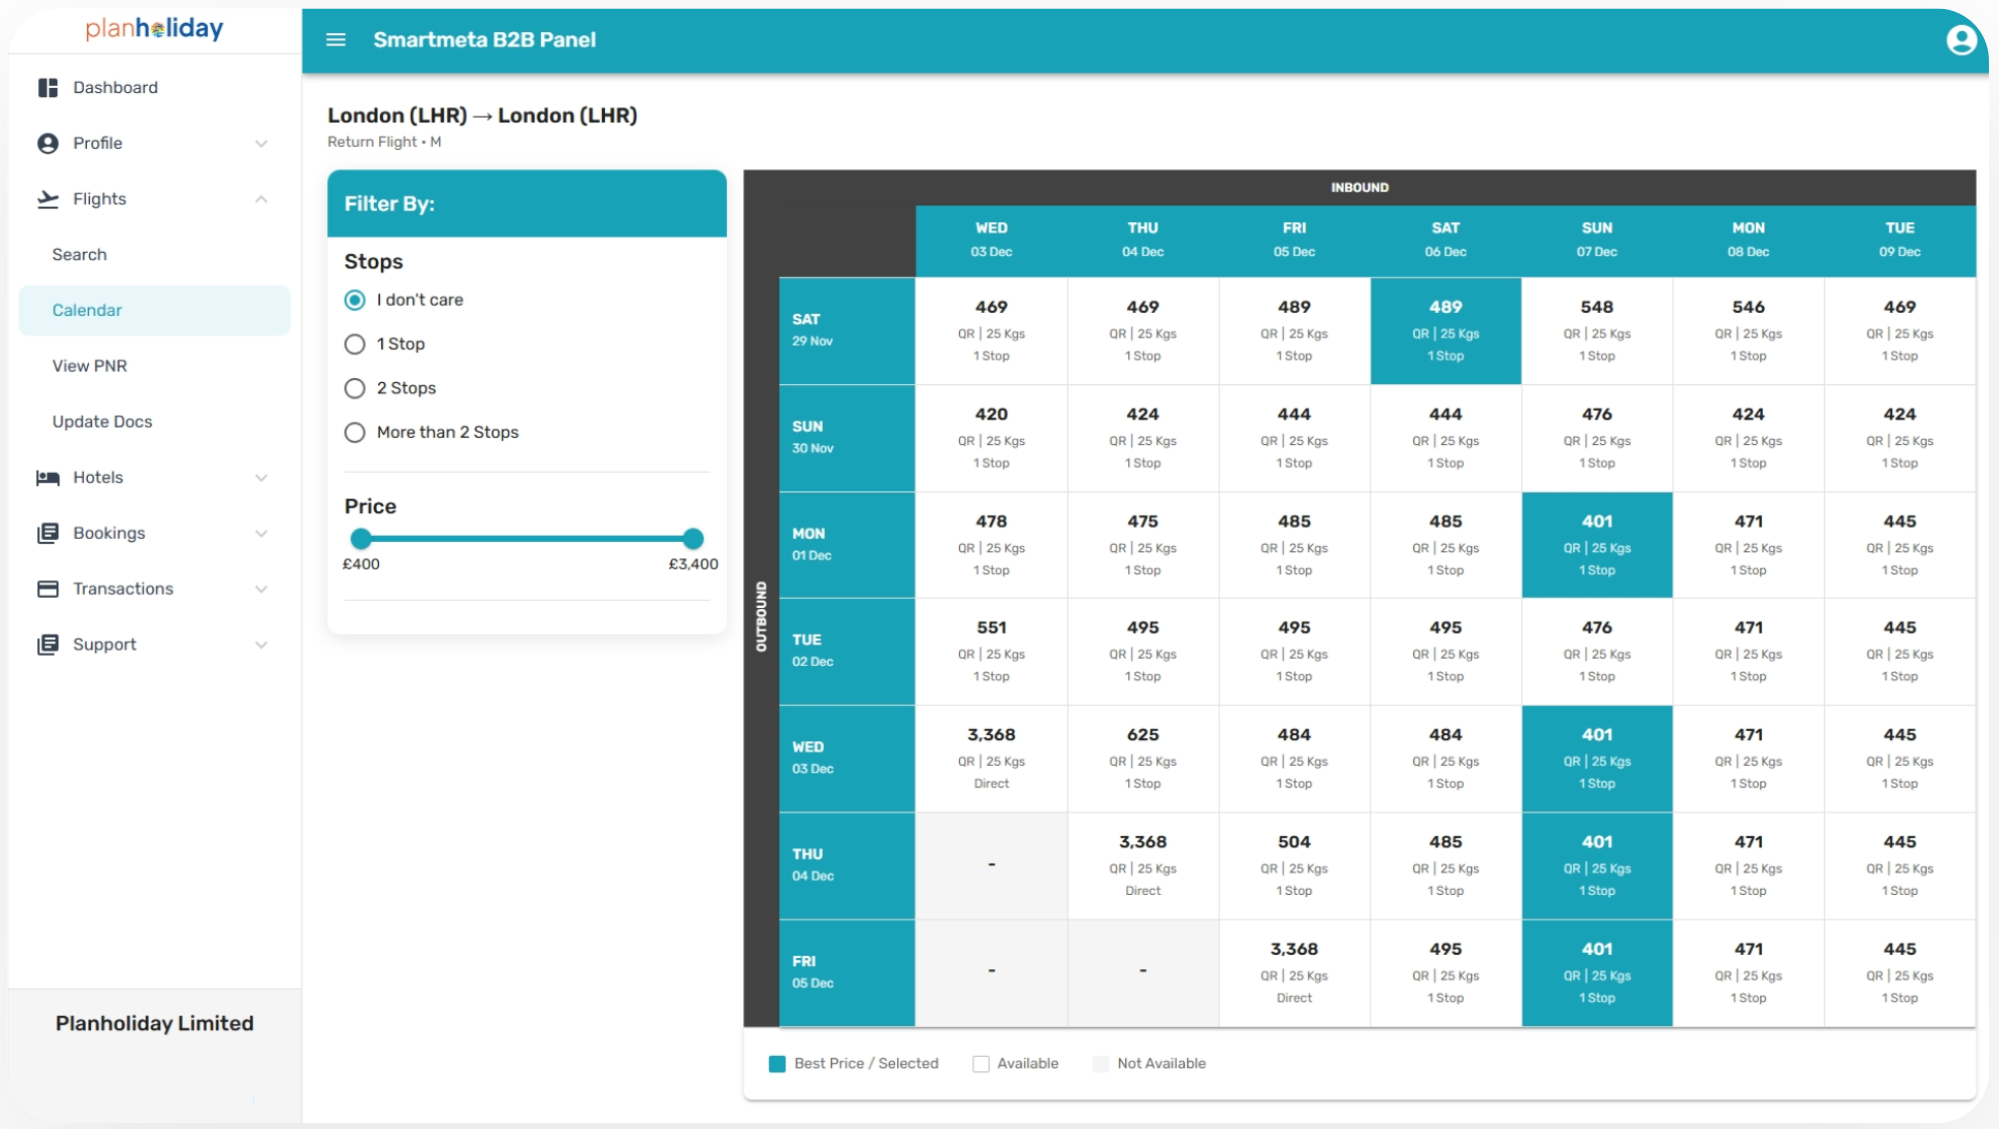Select the 3,368 Direct fare on Wed 03 Dec

[x=991, y=758]
